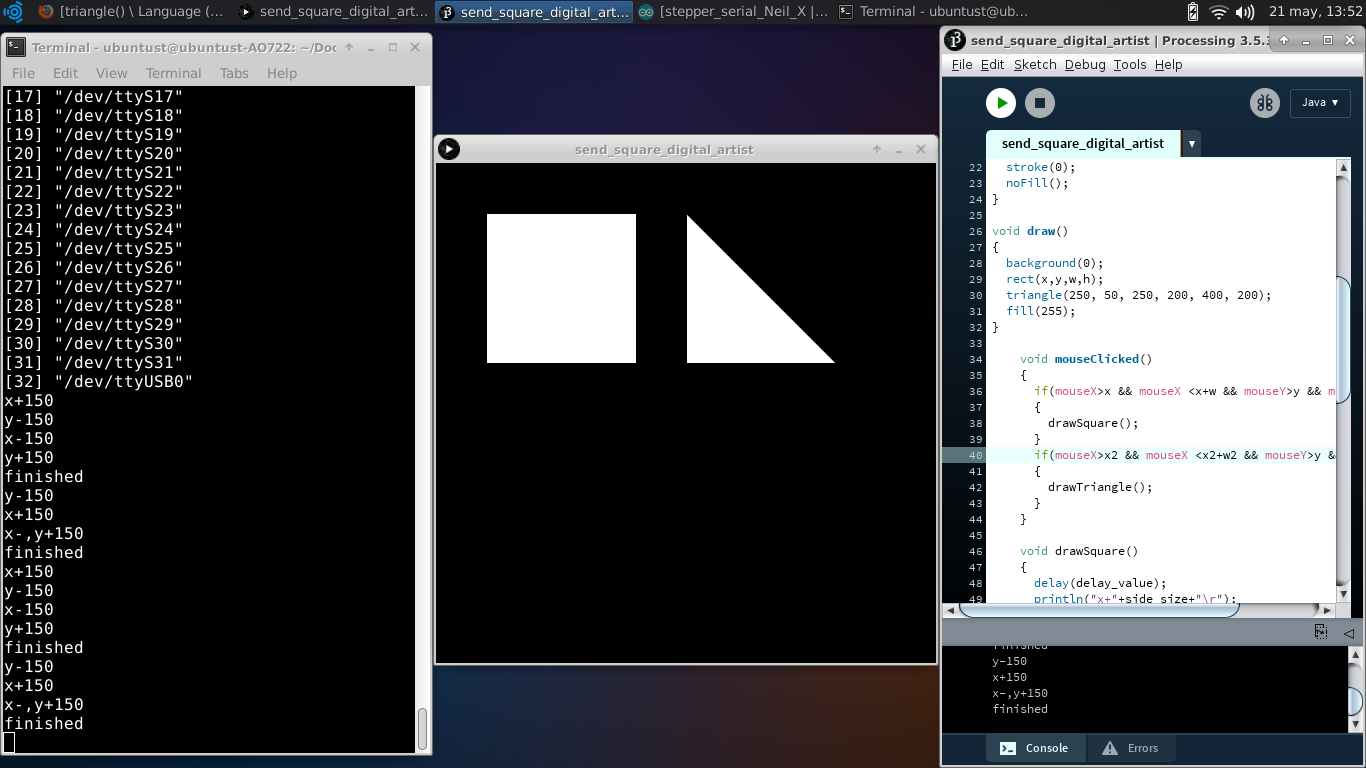Screen dimensions: 1366x768
Task: Open the Terminal menu in the terminal window
Action: click(174, 73)
